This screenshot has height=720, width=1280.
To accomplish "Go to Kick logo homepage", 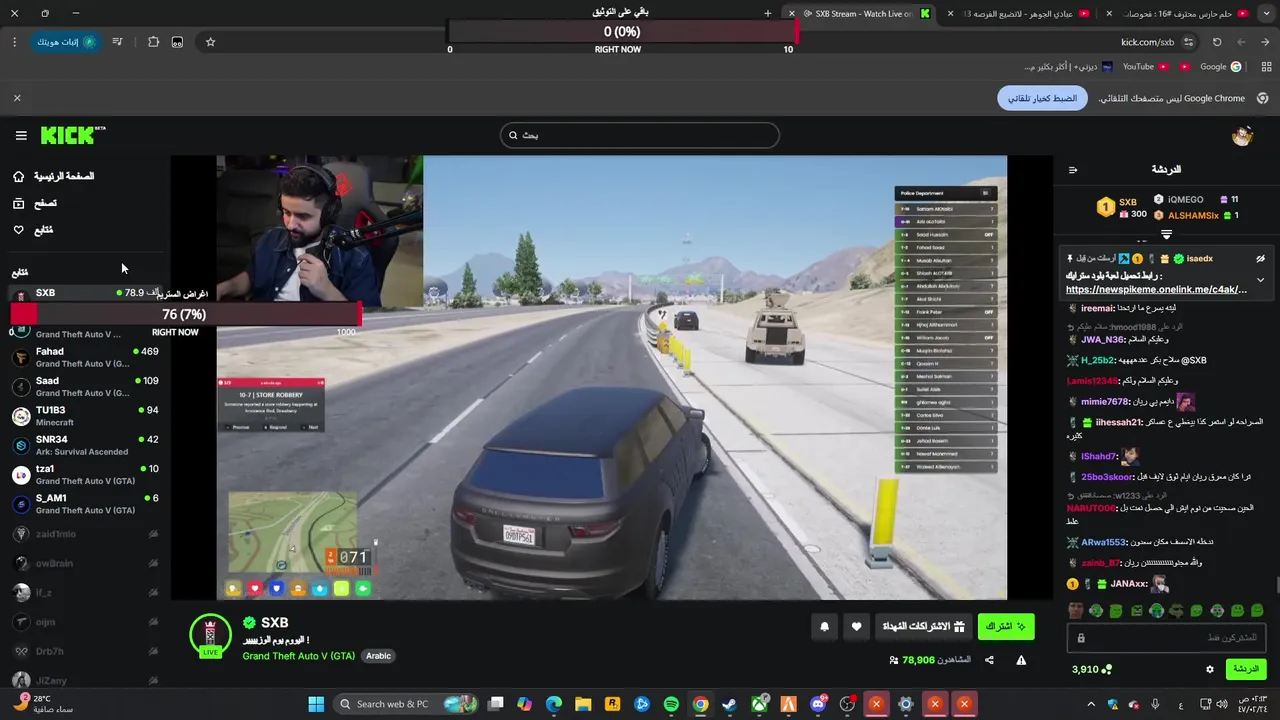I will [72, 135].
